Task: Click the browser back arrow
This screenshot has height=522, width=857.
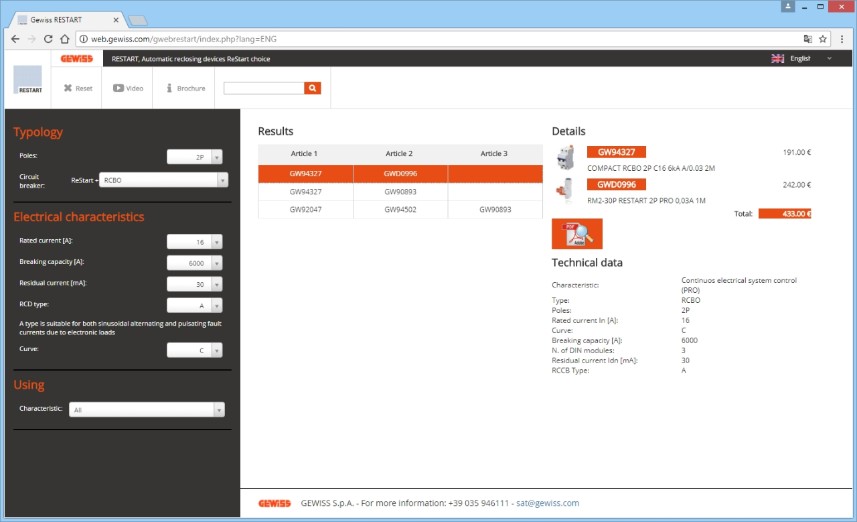Action: click(15, 39)
